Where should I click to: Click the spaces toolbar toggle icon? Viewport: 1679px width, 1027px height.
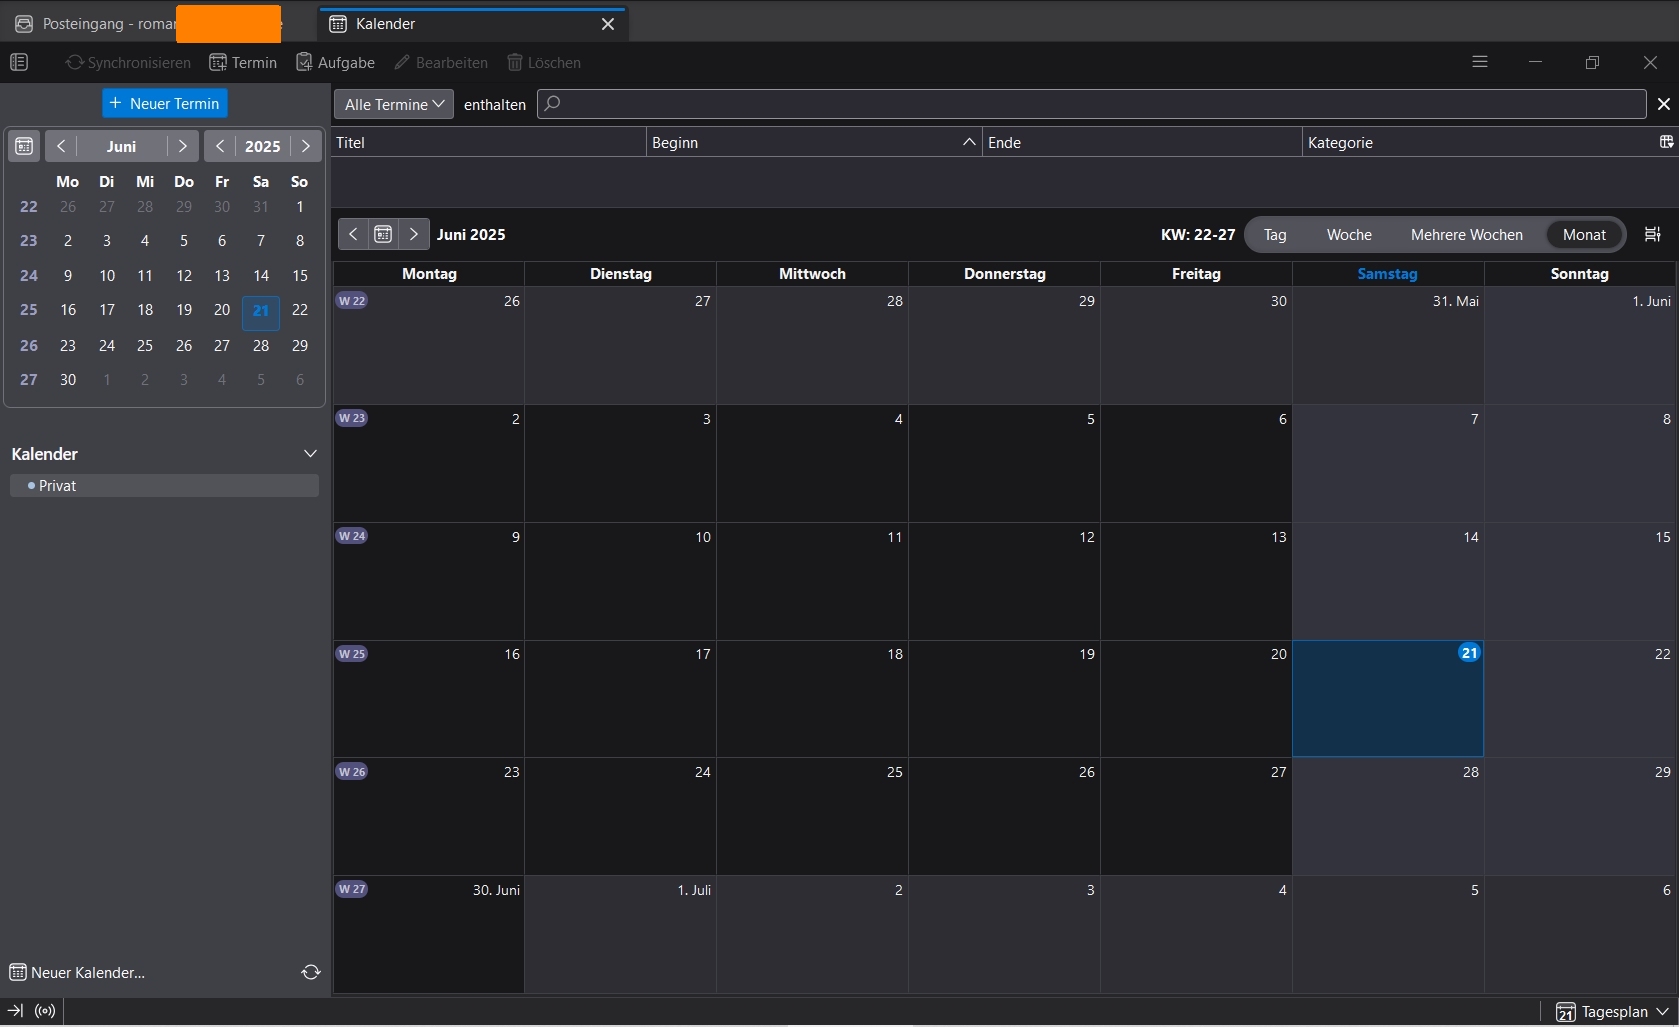(19, 62)
